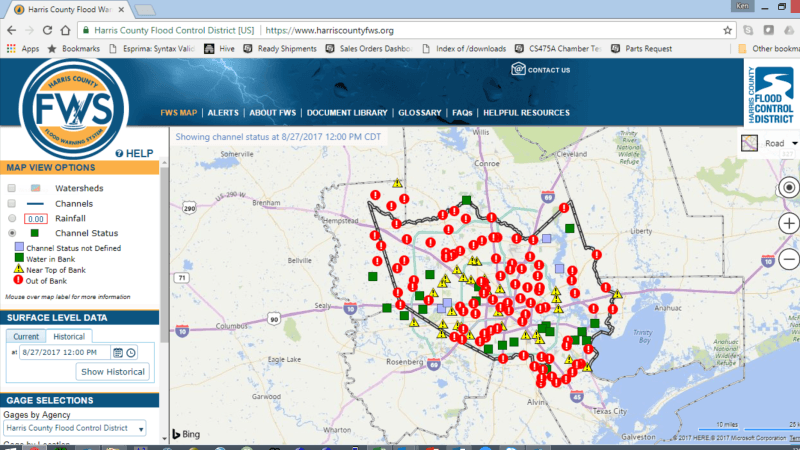Click the green Water in Bank marker near Conroe road
Viewport: 800px width, 450px height.
[466, 200]
